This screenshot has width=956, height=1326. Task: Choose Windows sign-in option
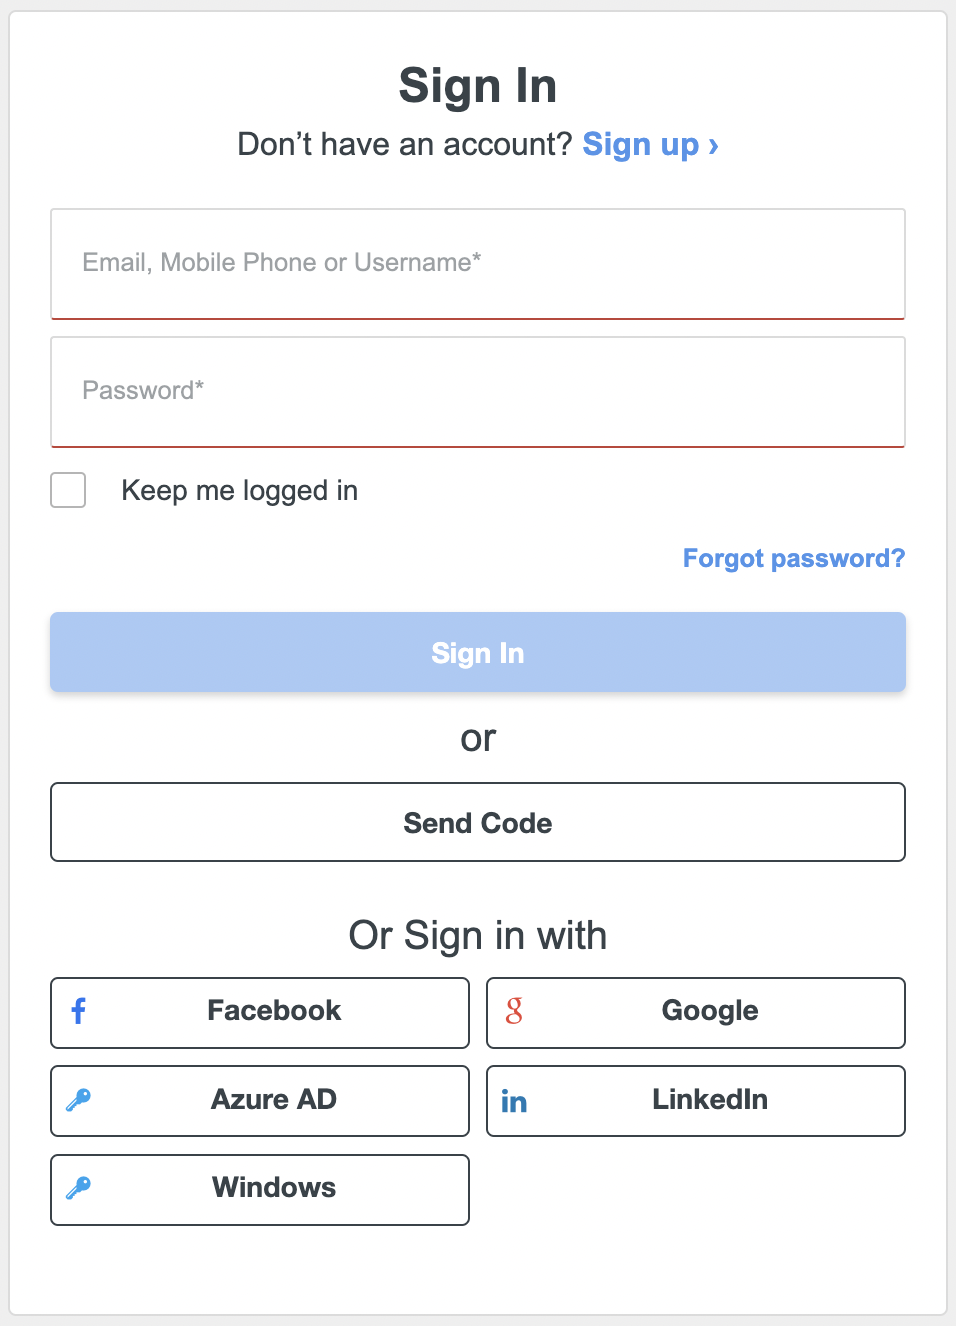[x=260, y=1190]
